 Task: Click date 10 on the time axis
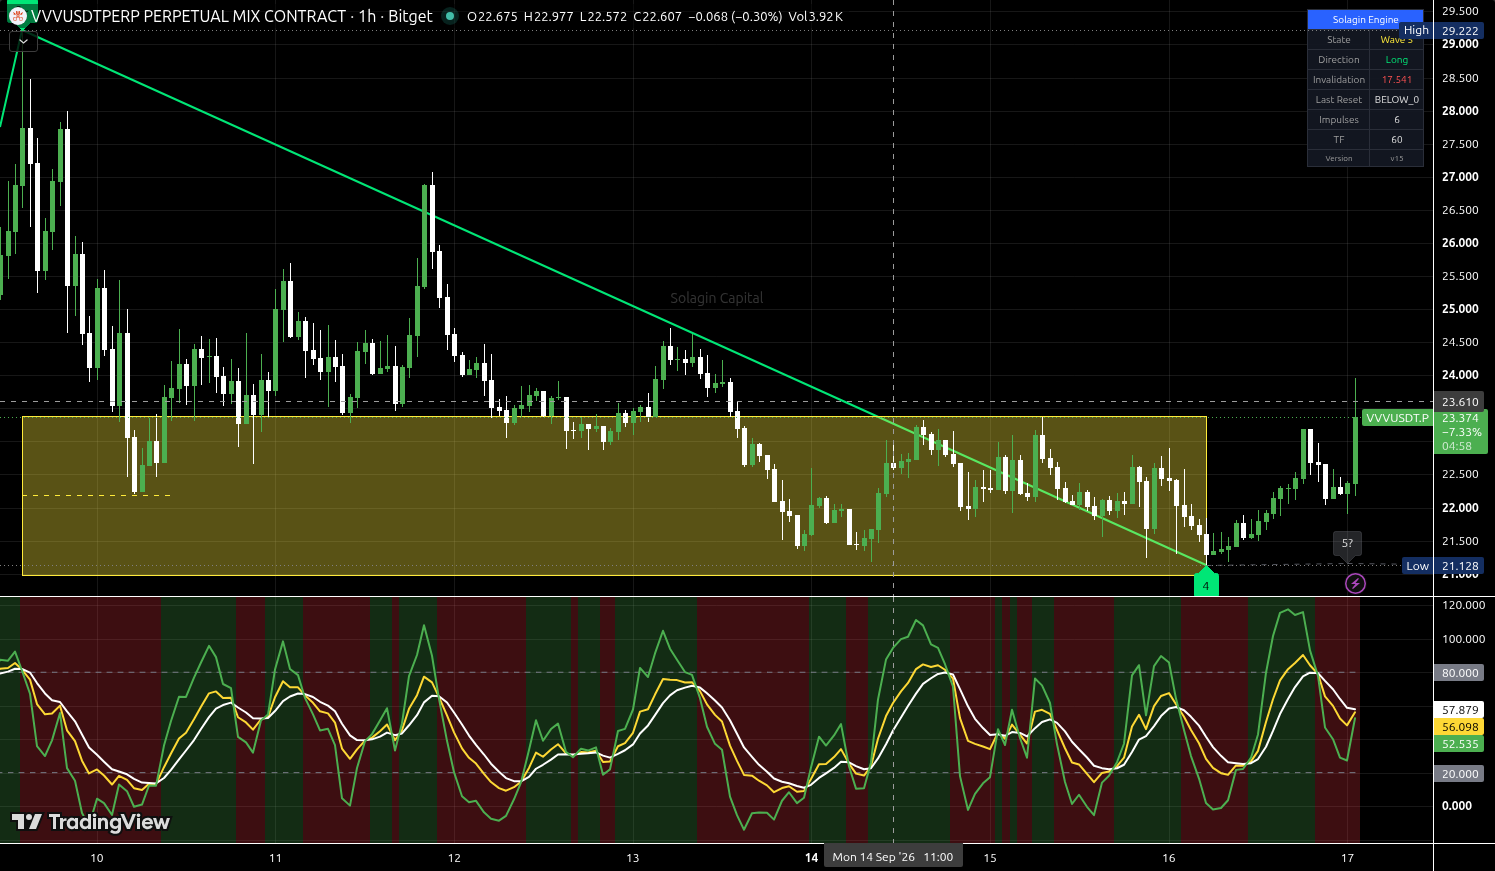click(x=97, y=858)
